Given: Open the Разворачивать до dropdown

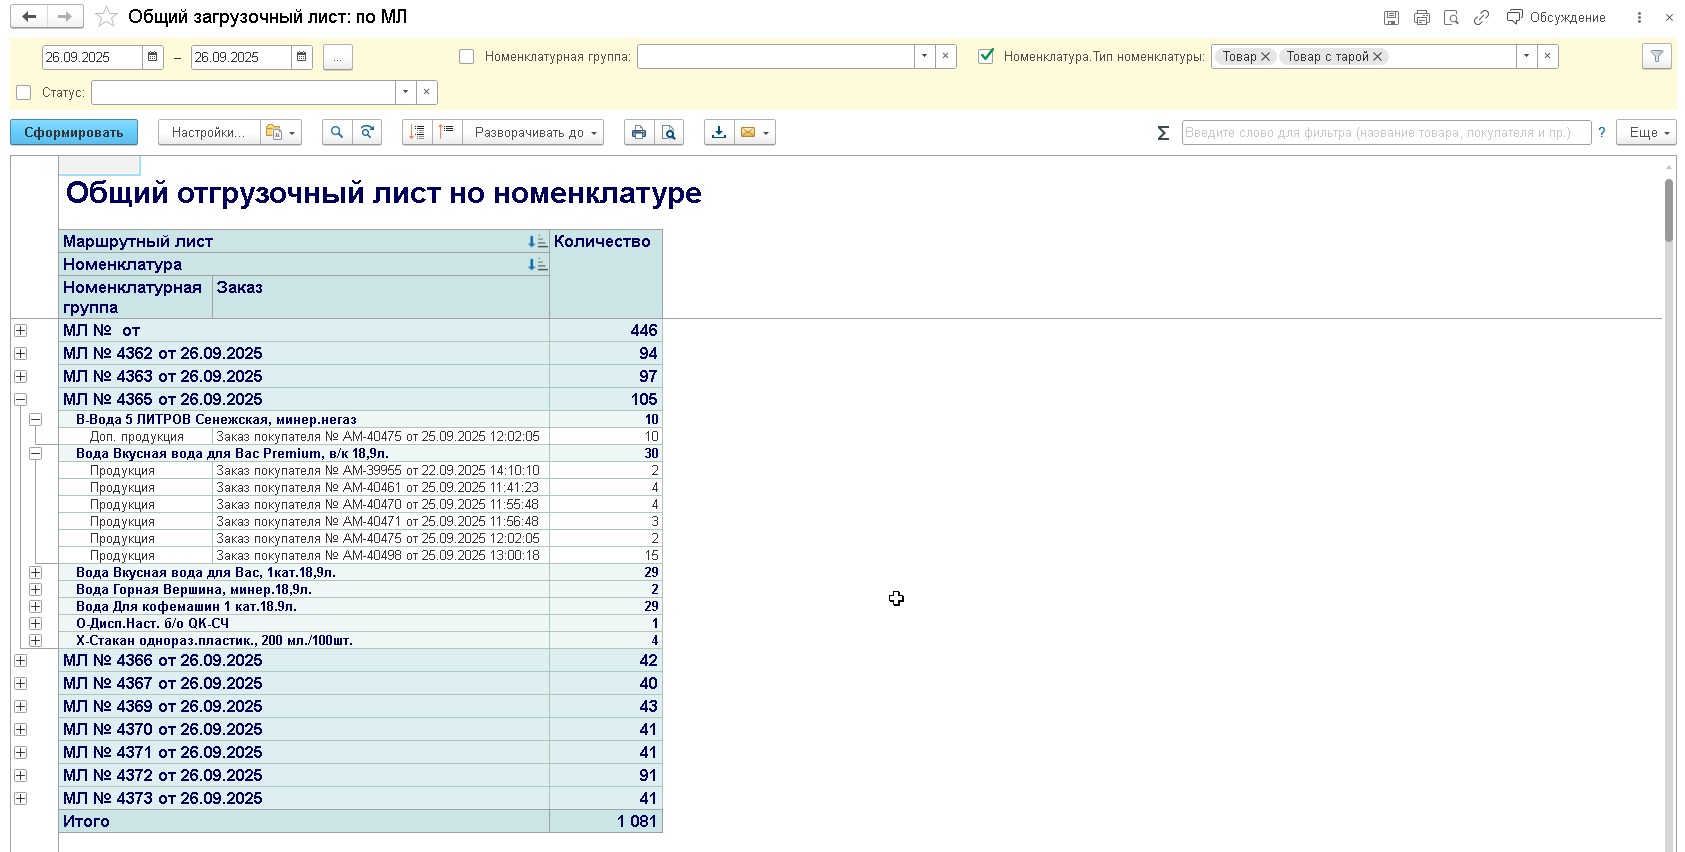Looking at the screenshot, I should click(x=535, y=132).
